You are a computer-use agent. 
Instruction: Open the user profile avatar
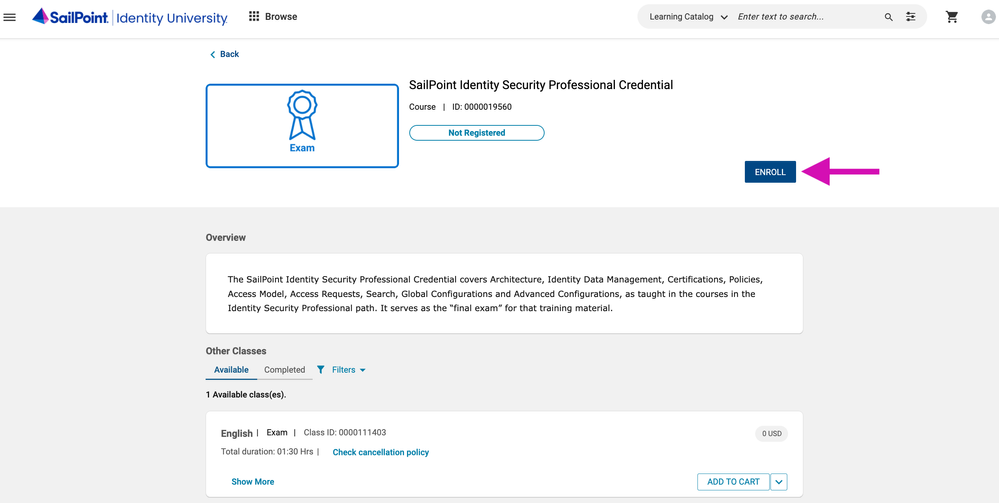coord(988,17)
